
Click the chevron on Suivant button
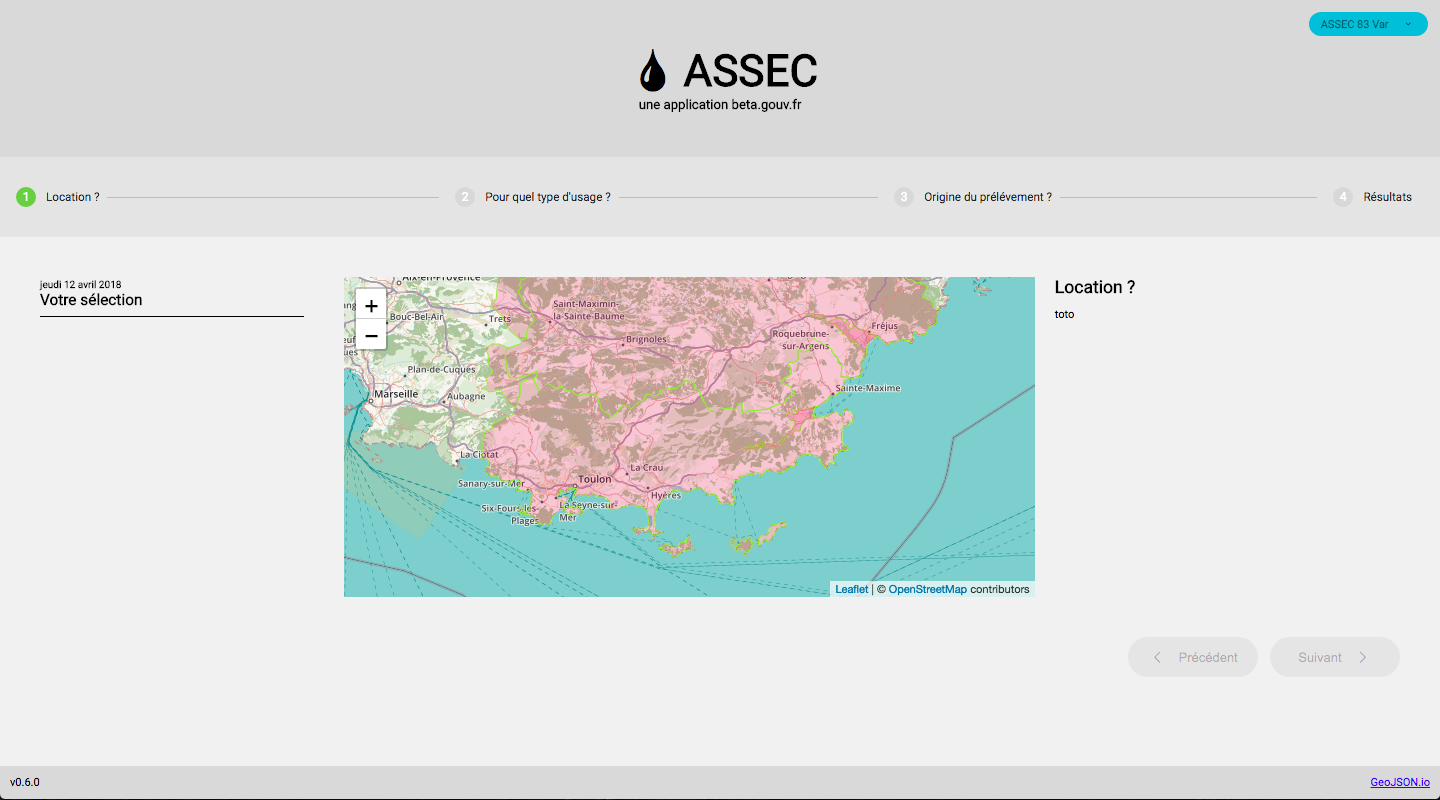(x=1363, y=657)
